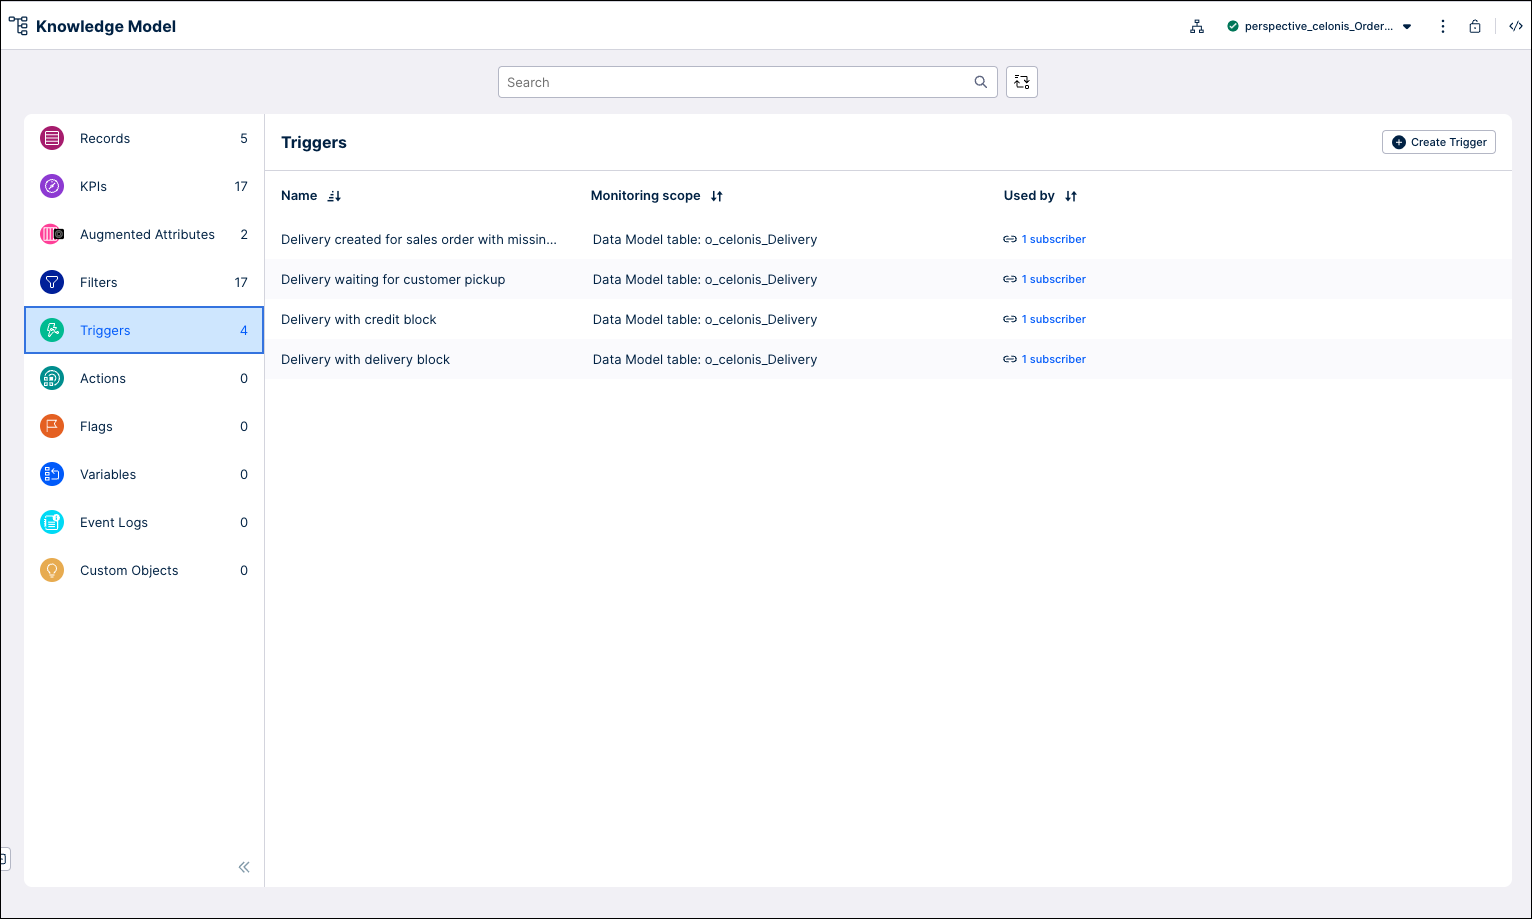Click the Custom Objects lightbulb icon
Screen dimensions: 1532x919
pos(52,570)
